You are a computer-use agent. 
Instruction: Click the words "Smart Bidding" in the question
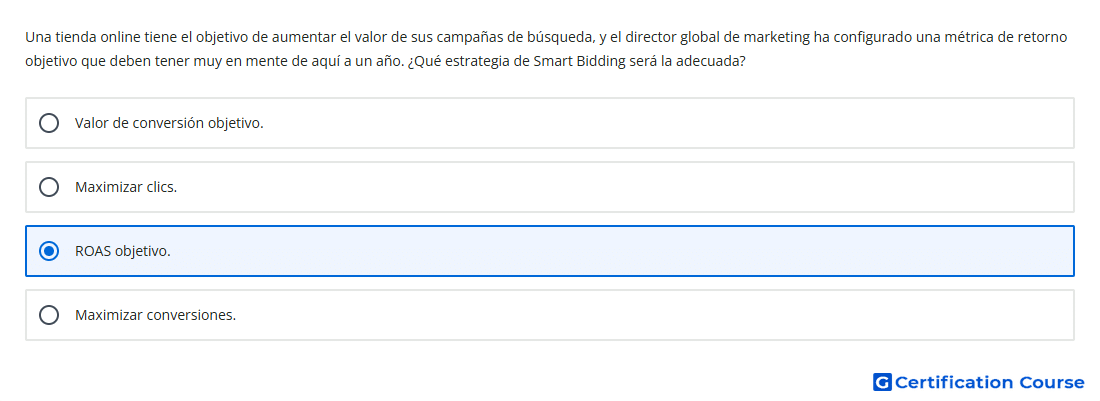coord(572,61)
